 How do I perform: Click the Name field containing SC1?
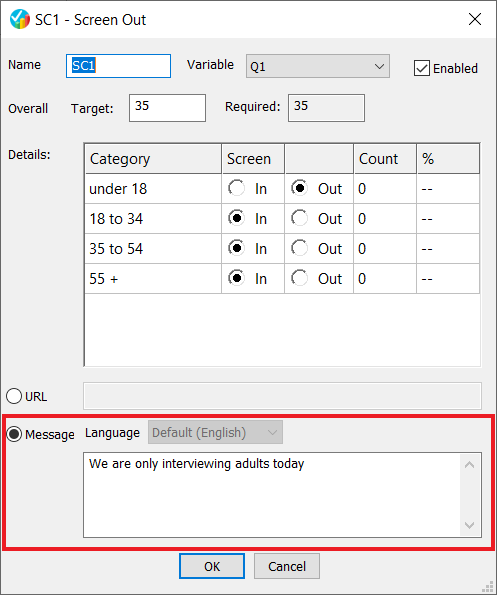[x=118, y=66]
